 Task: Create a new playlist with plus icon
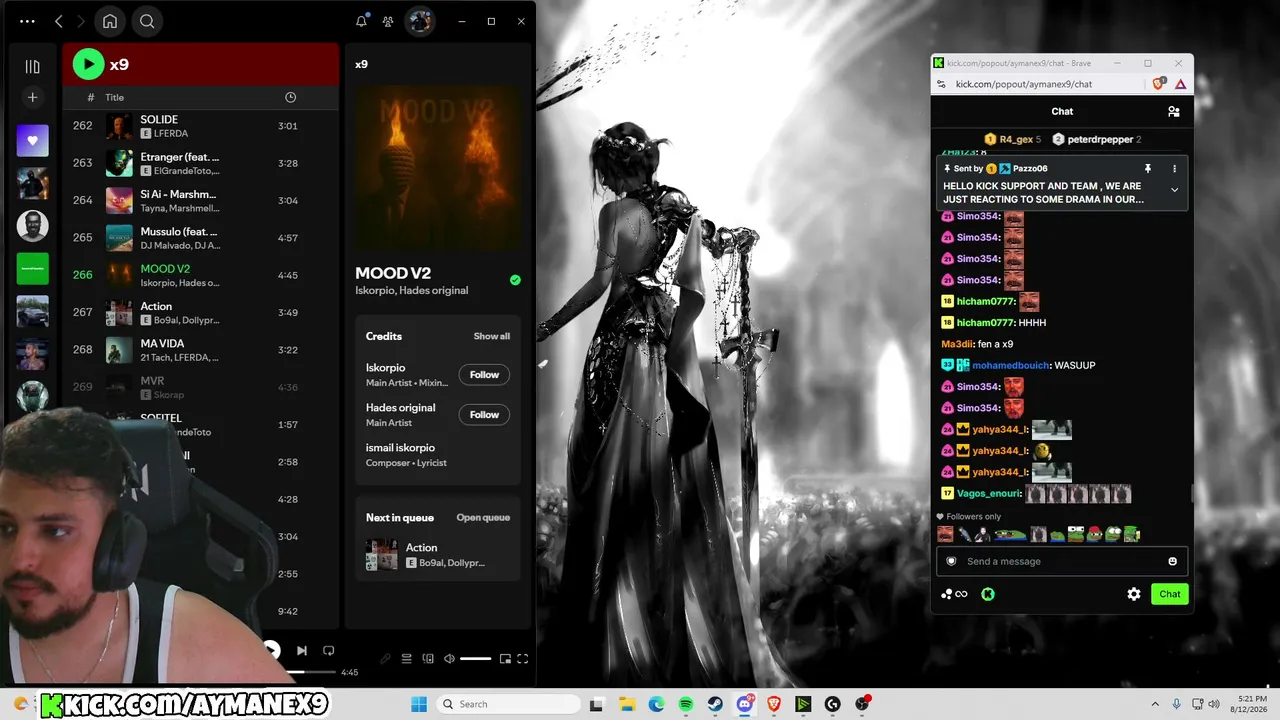click(32, 97)
